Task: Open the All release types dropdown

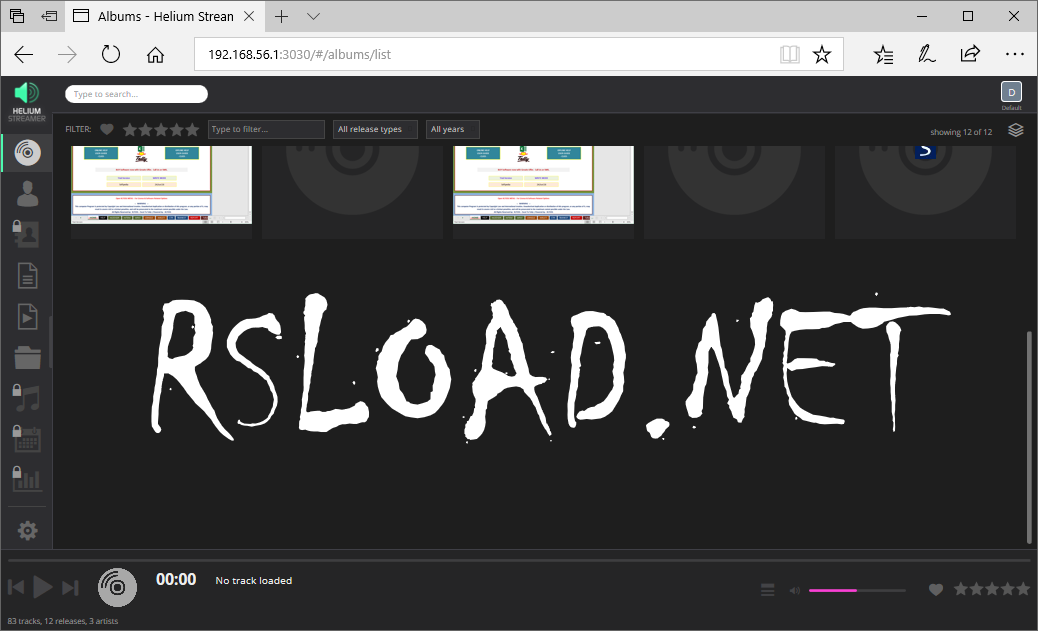Action: tap(375, 129)
